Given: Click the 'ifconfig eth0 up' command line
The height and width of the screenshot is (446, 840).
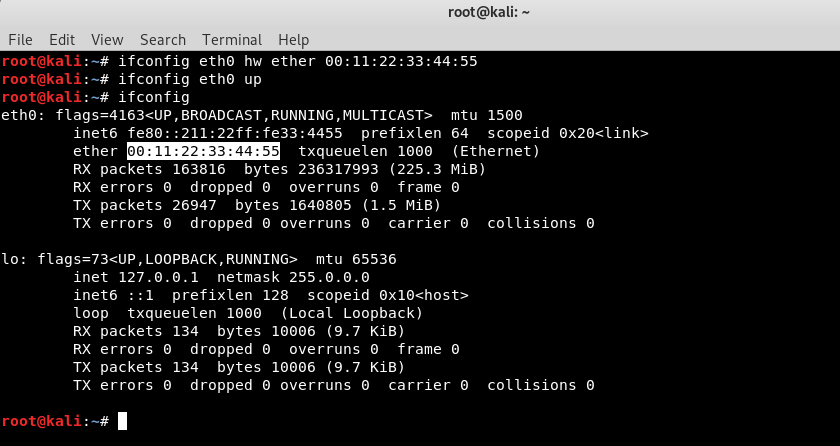Looking at the screenshot, I should pyautogui.click(x=190, y=79).
